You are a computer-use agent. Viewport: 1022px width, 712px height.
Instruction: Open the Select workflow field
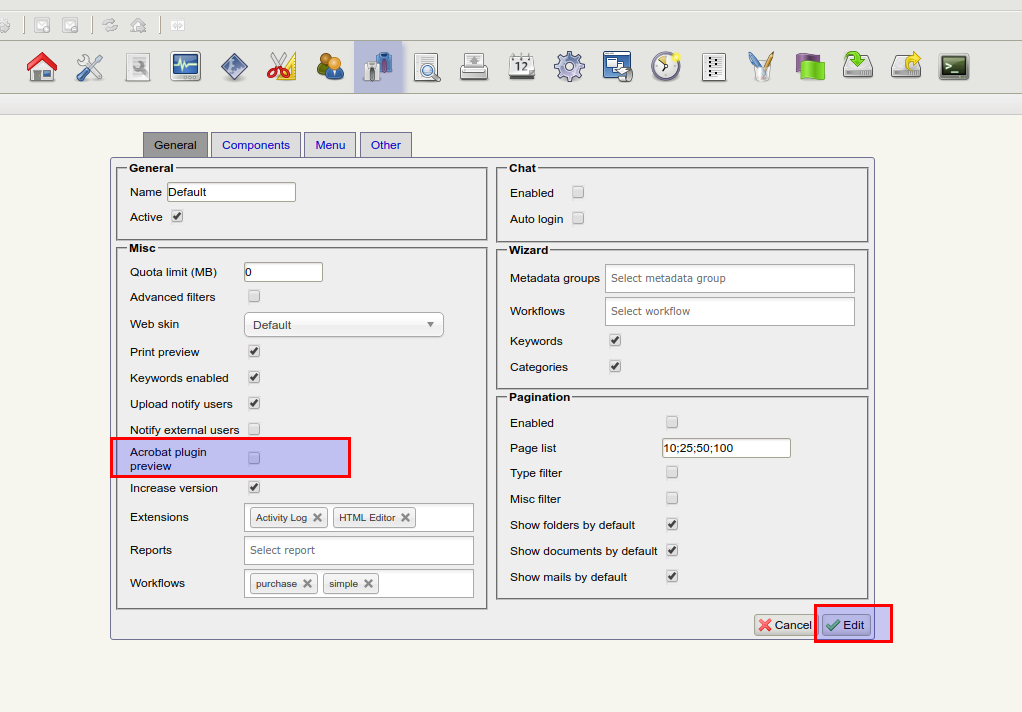click(729, 311)
